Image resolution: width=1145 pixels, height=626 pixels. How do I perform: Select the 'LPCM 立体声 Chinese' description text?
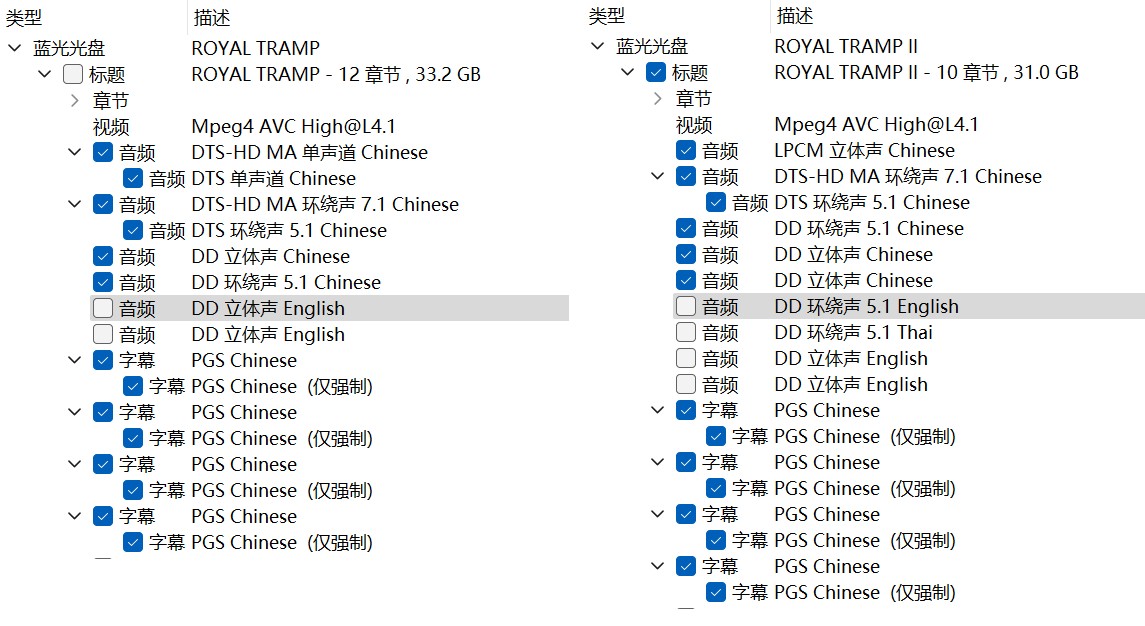pyautogui.click(x=865, y=150)
